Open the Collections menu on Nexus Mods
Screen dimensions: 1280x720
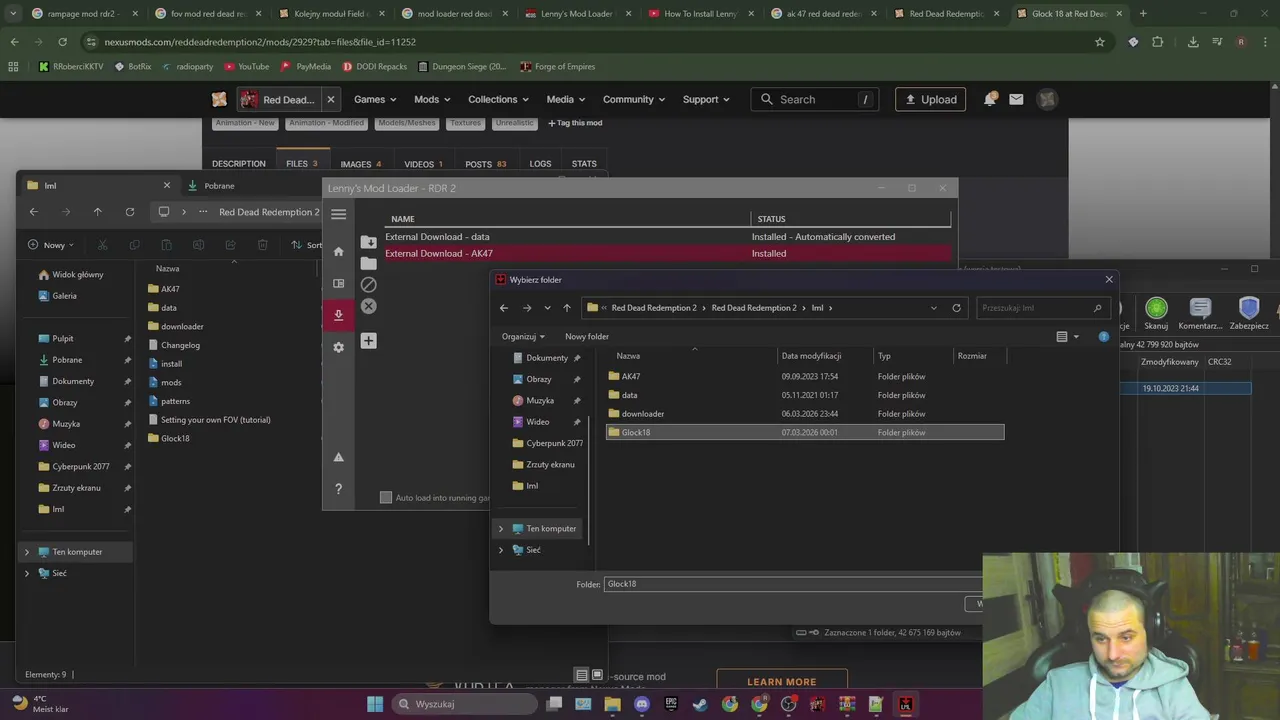click(500, 99)
